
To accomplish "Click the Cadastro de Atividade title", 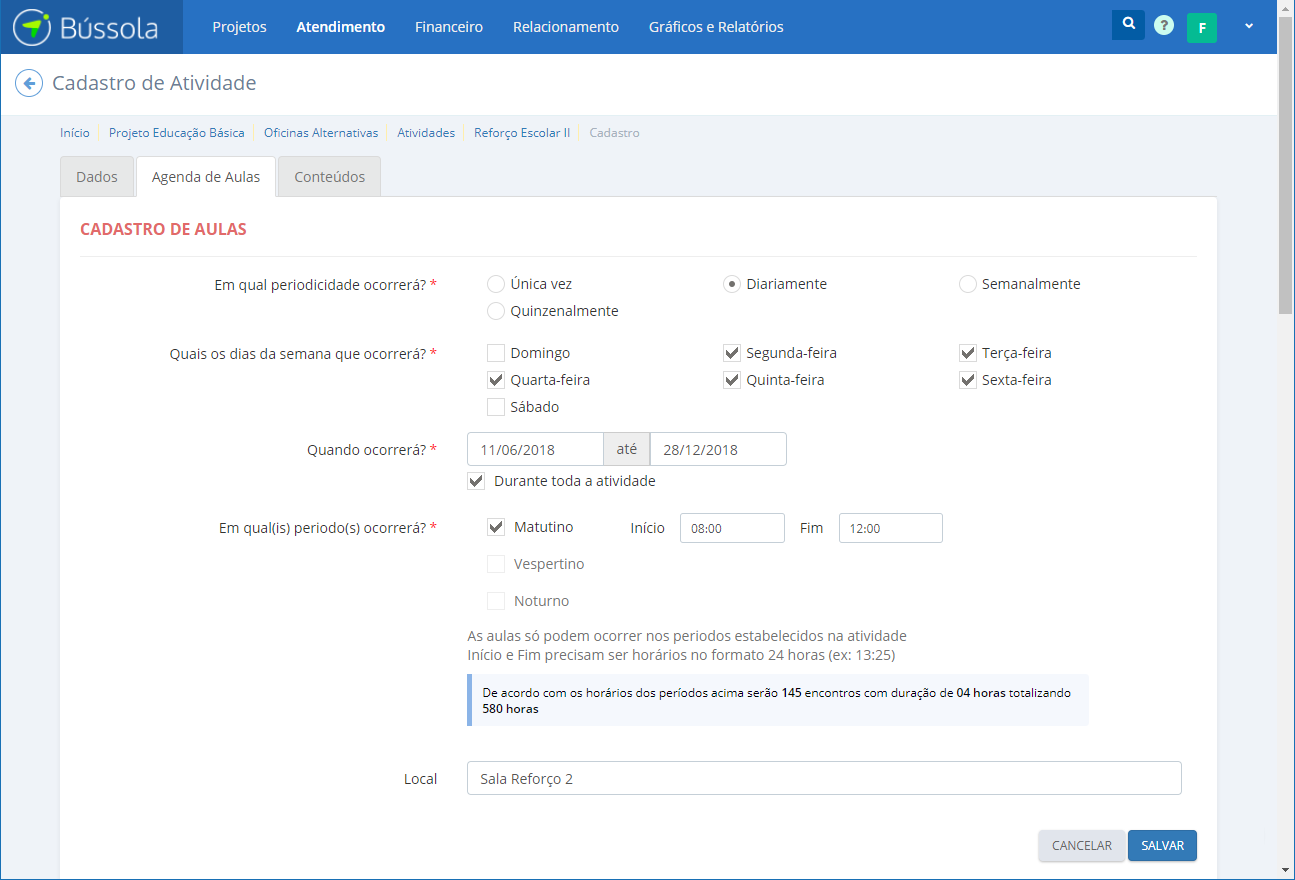I will click(x=154, y=83).
